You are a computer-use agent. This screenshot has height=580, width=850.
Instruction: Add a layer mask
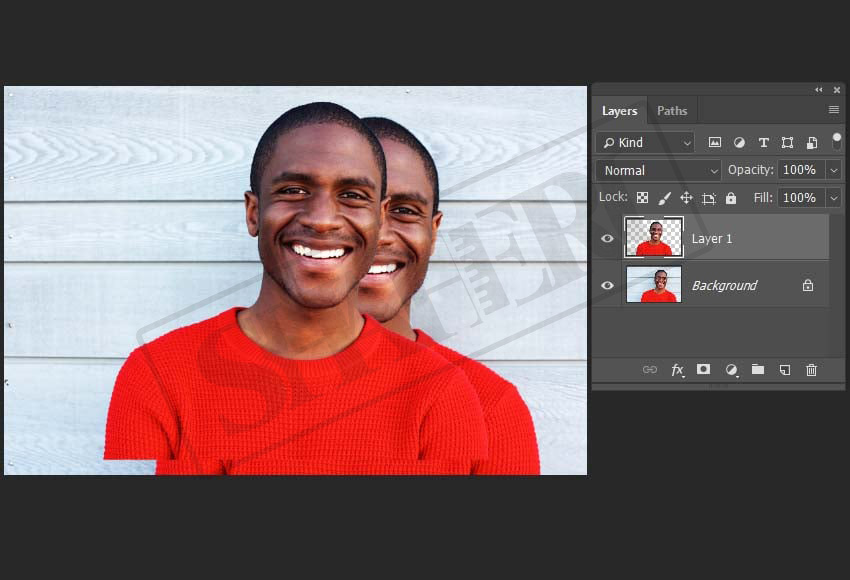click(703, 370)
